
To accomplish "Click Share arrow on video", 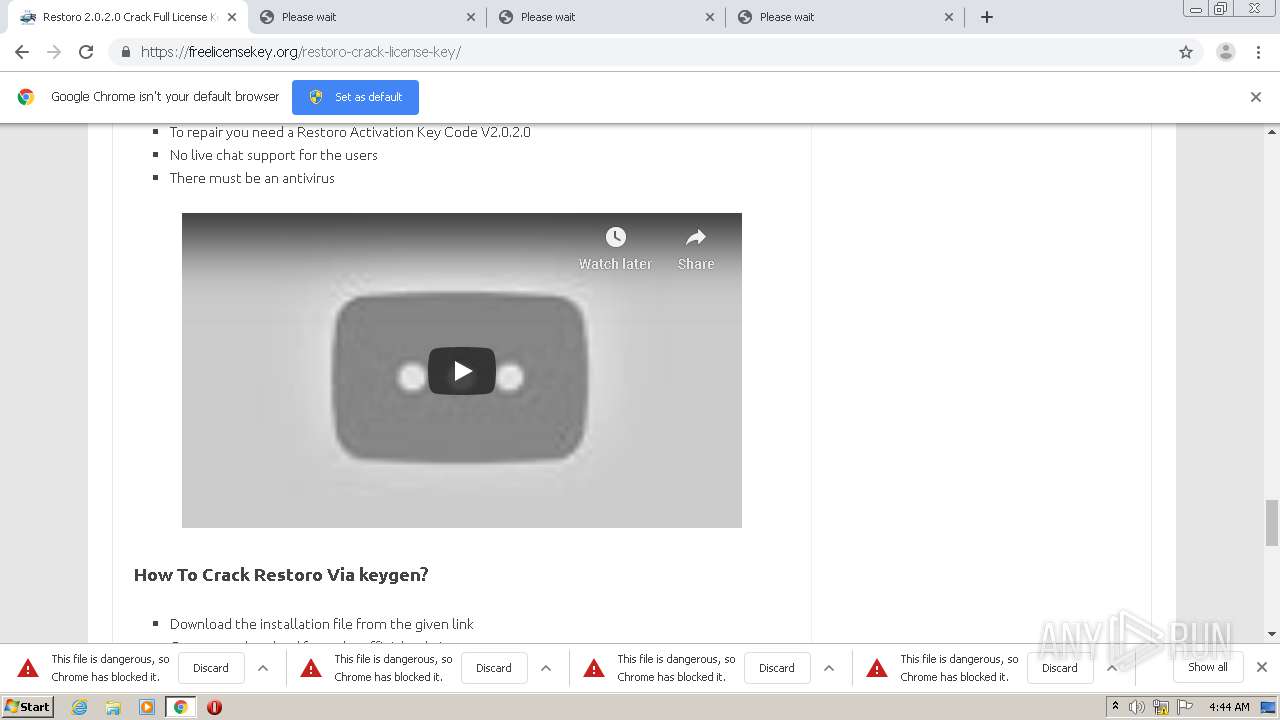I will click(x=696, y=237).
